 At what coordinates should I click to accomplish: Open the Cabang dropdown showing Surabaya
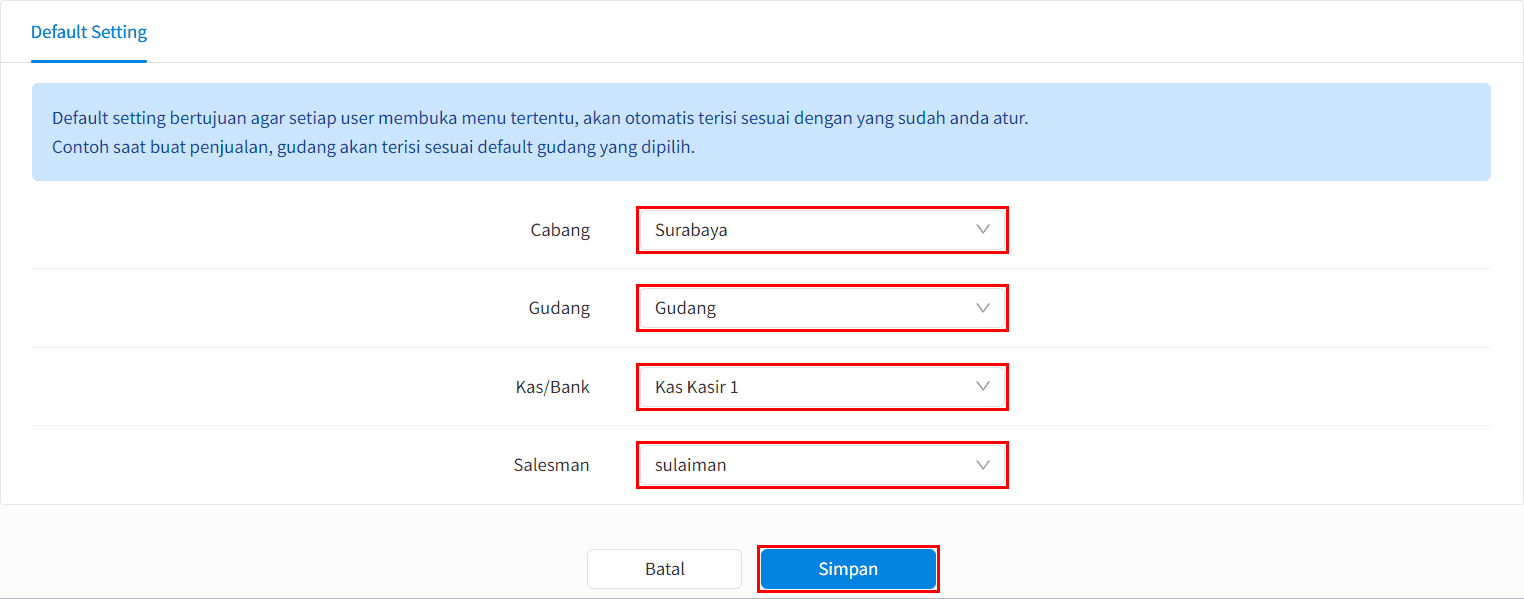(x=822, y=230)
